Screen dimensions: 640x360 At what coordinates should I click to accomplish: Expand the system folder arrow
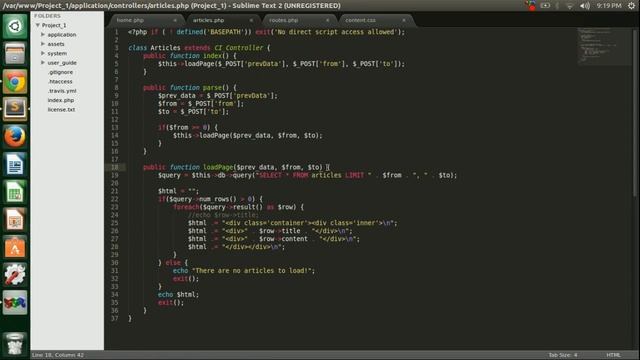(43, 53)
